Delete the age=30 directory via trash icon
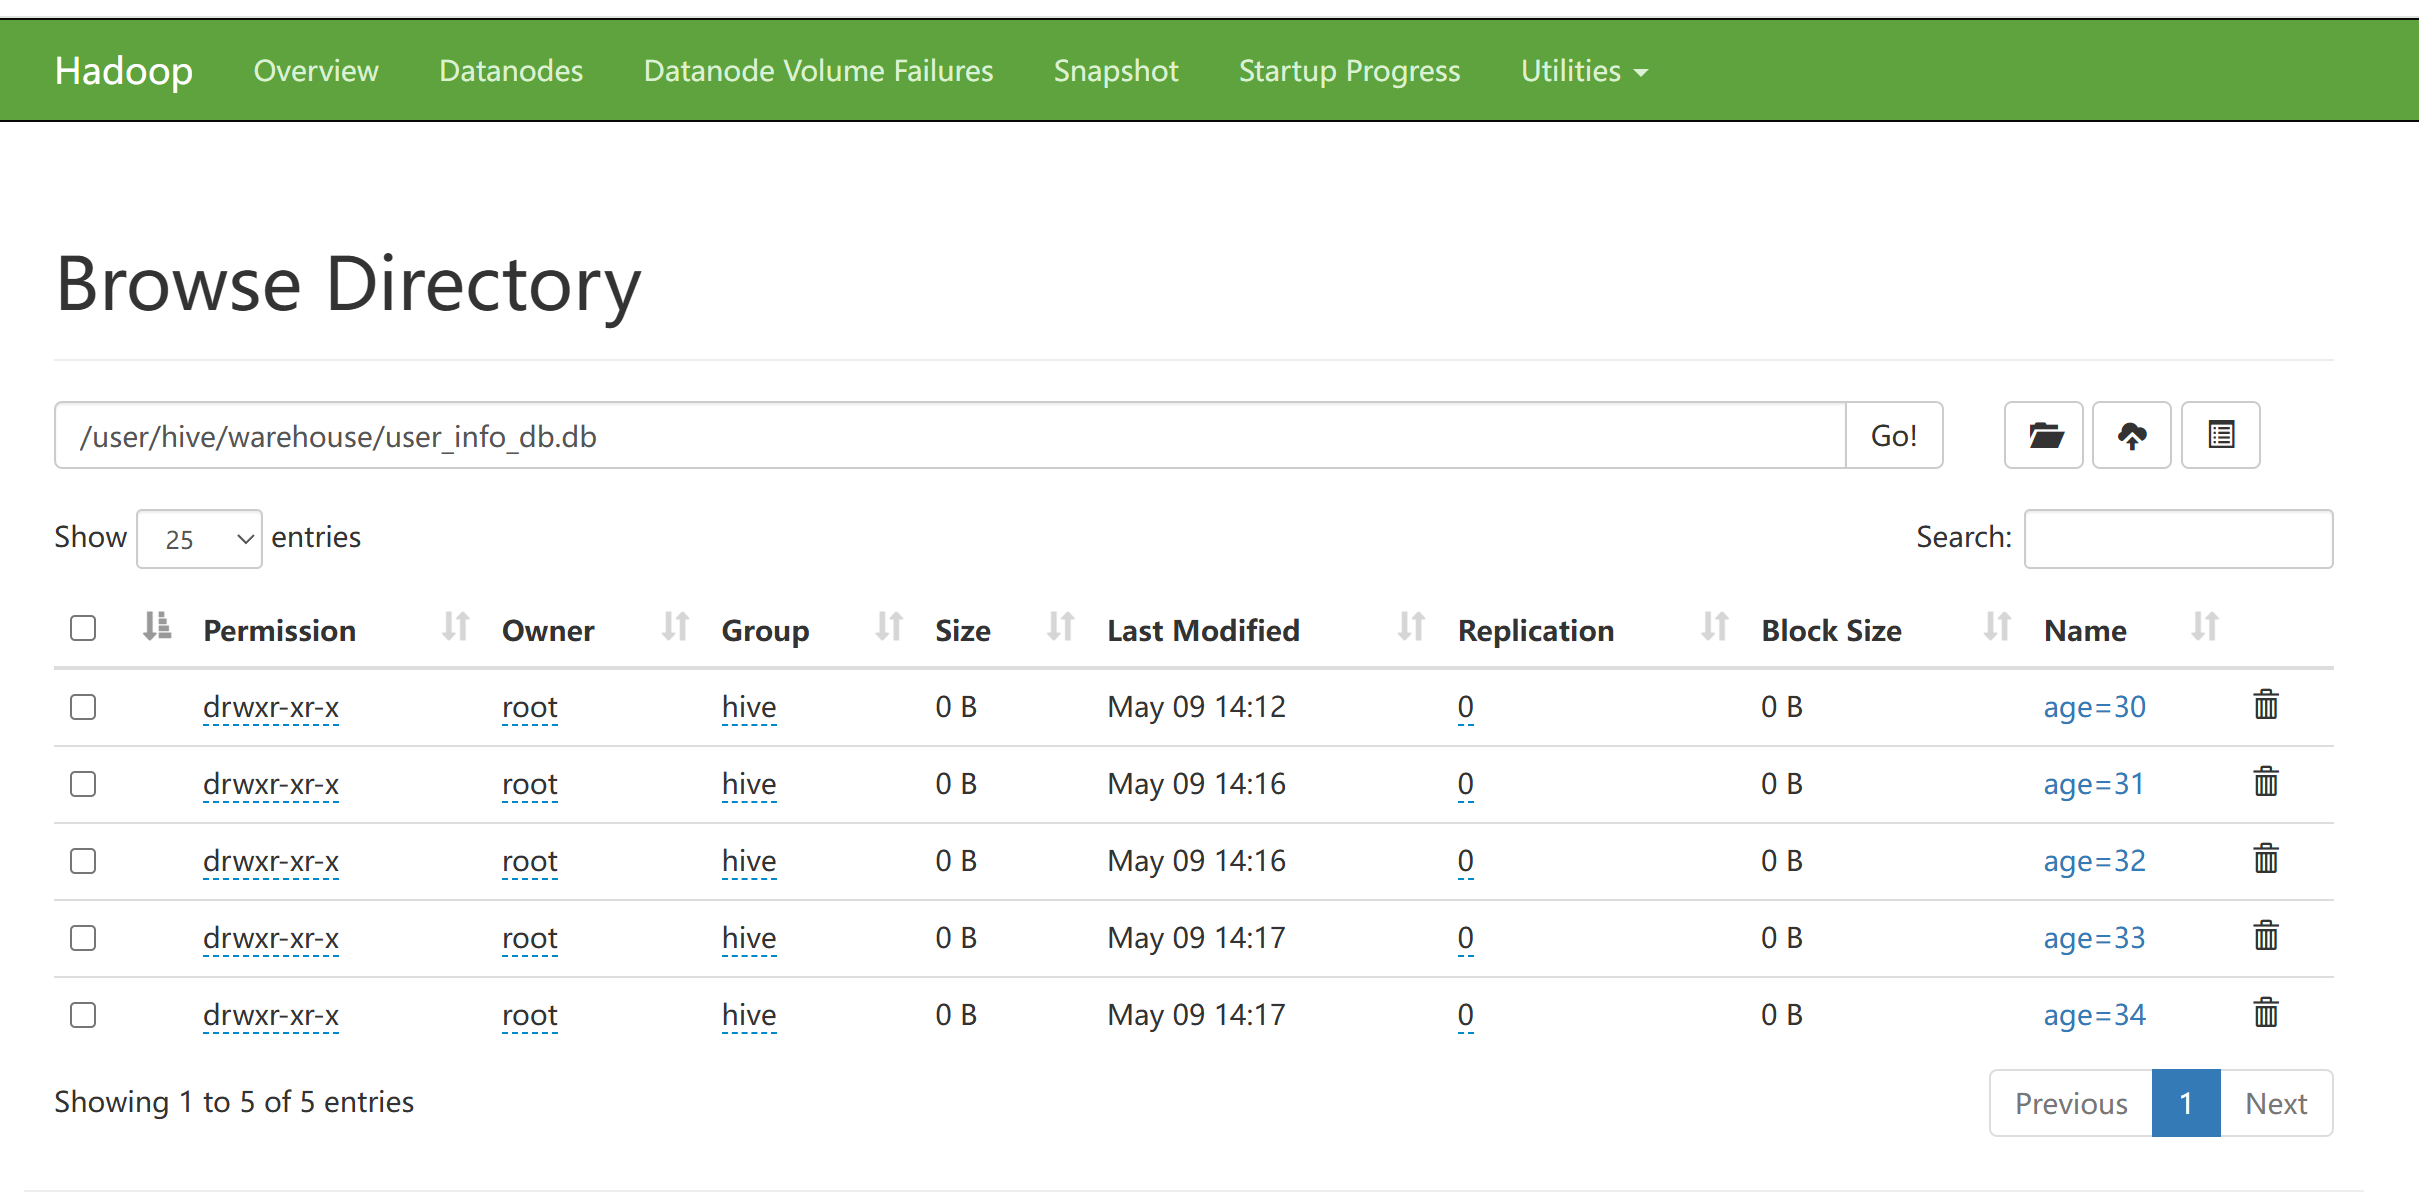 point(2265,705)
